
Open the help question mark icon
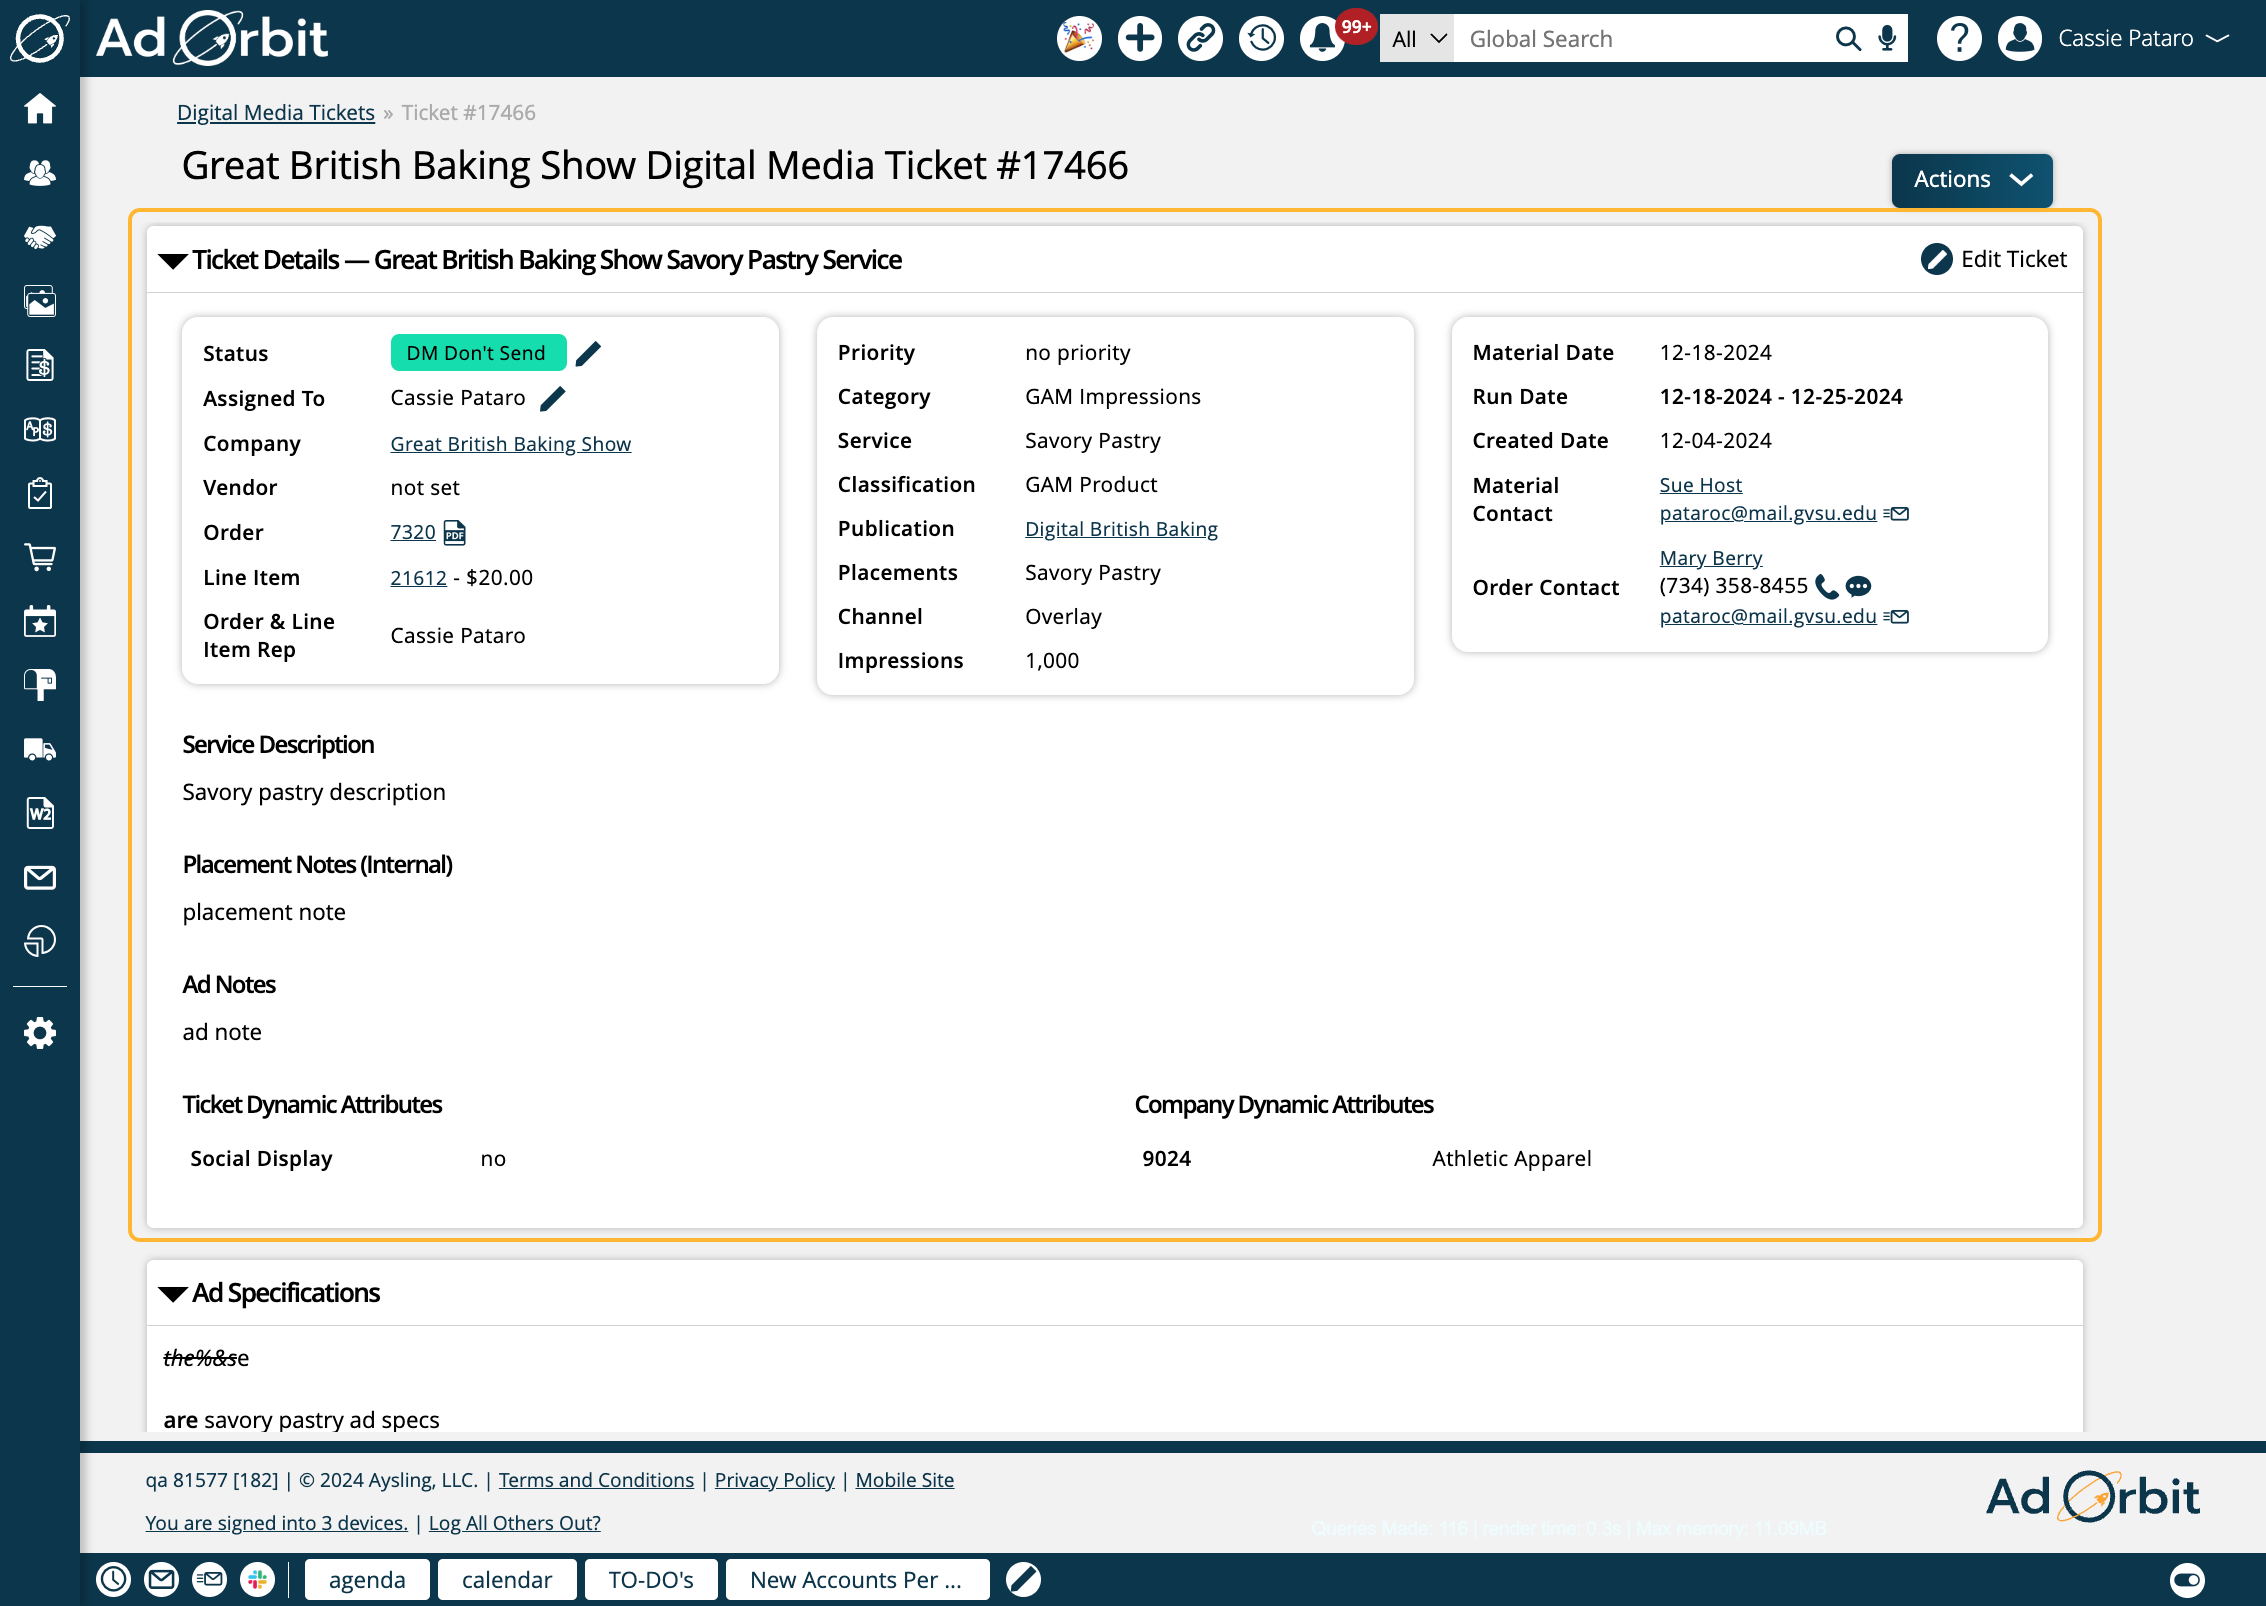[x=1959, y=39]
